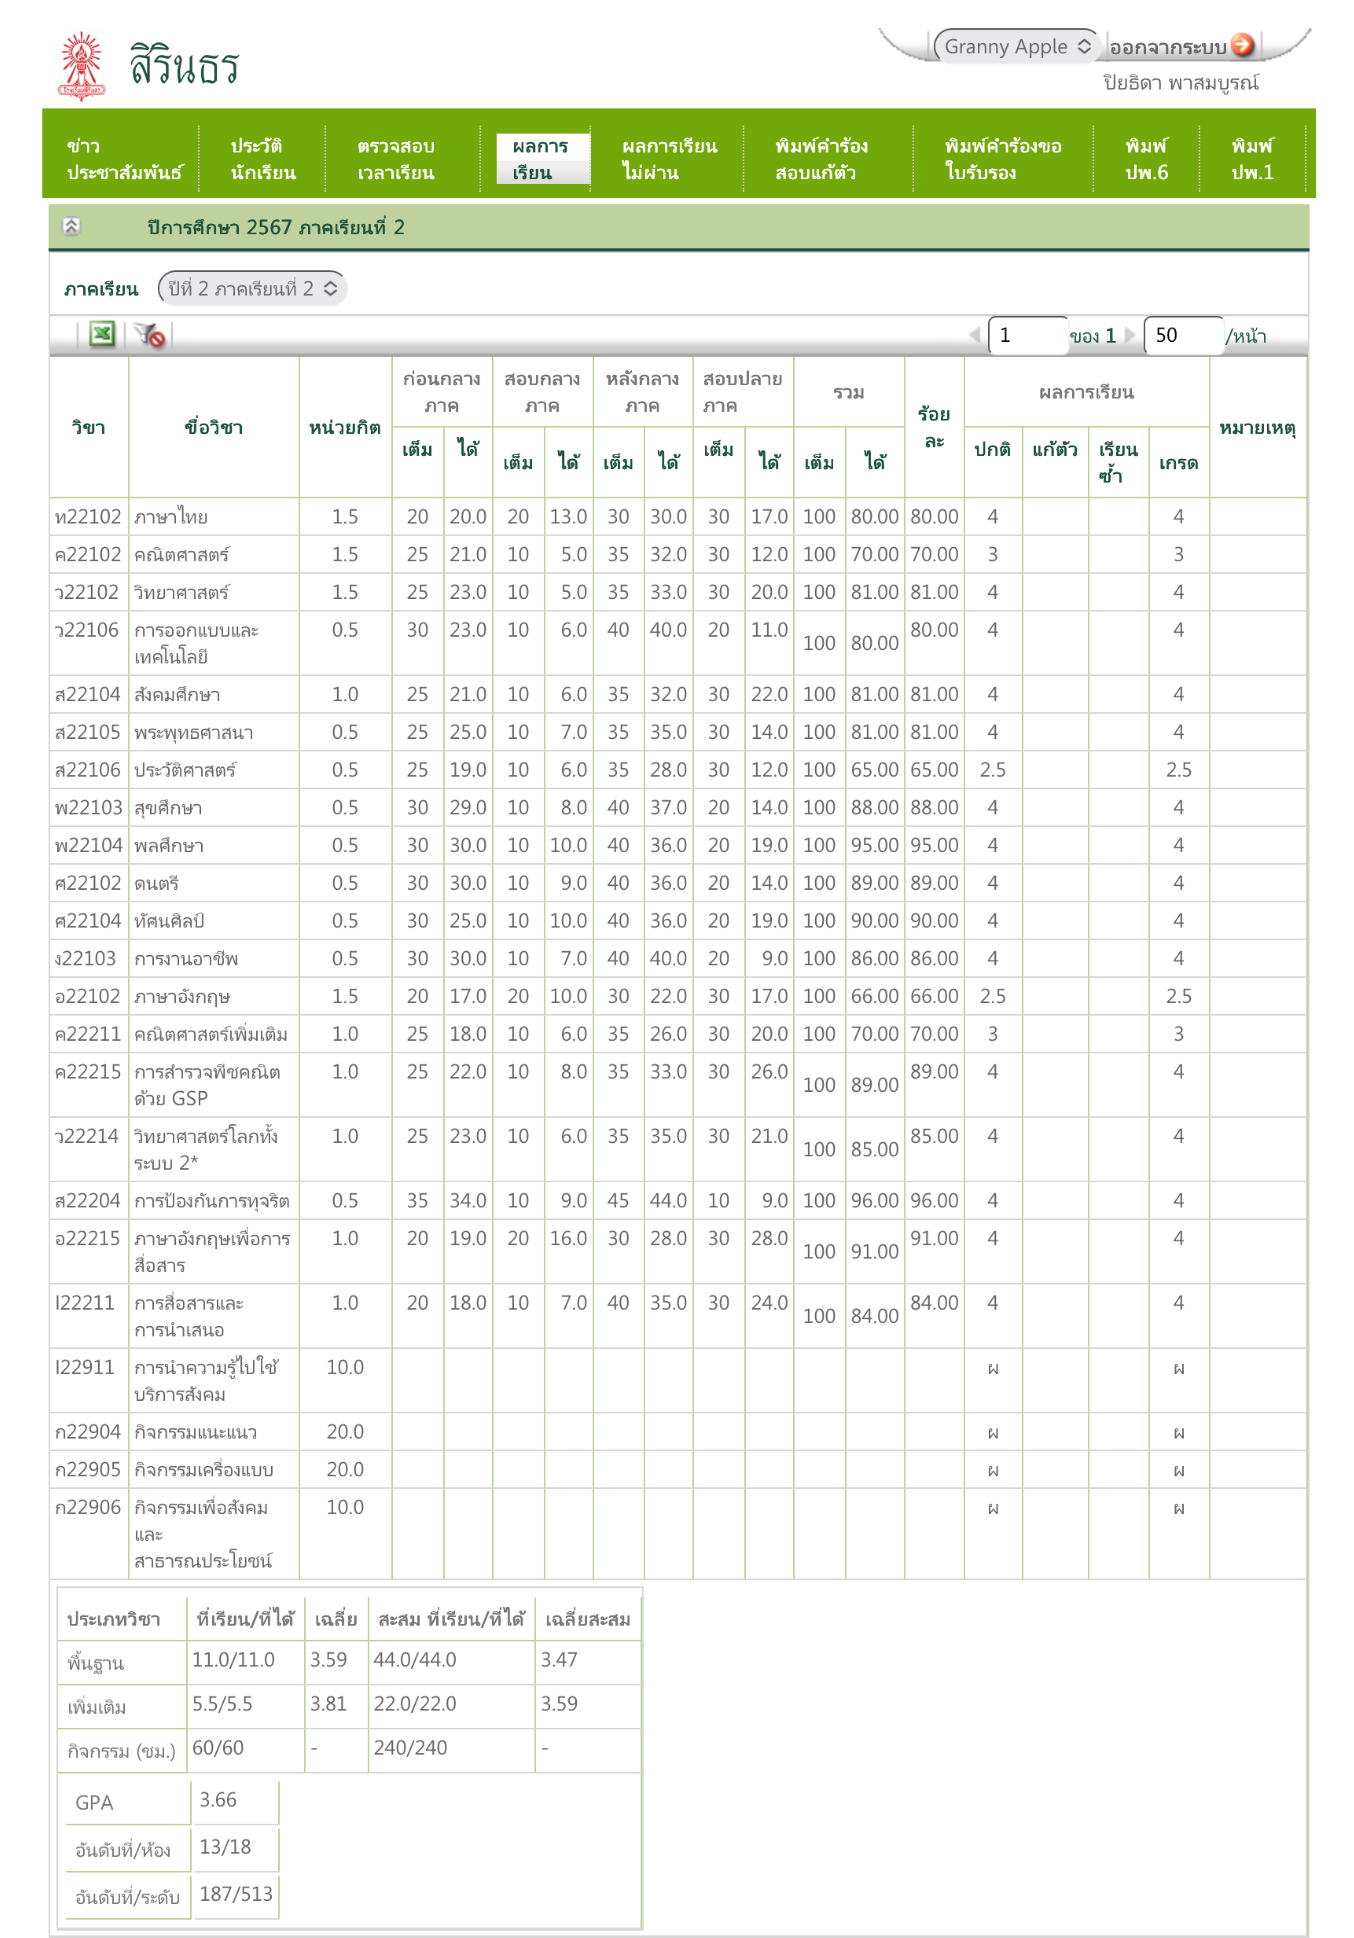1354x1938 pixels.
Task: Select the พระพุทธศาสนา subject row
Action: coord(678,732)
